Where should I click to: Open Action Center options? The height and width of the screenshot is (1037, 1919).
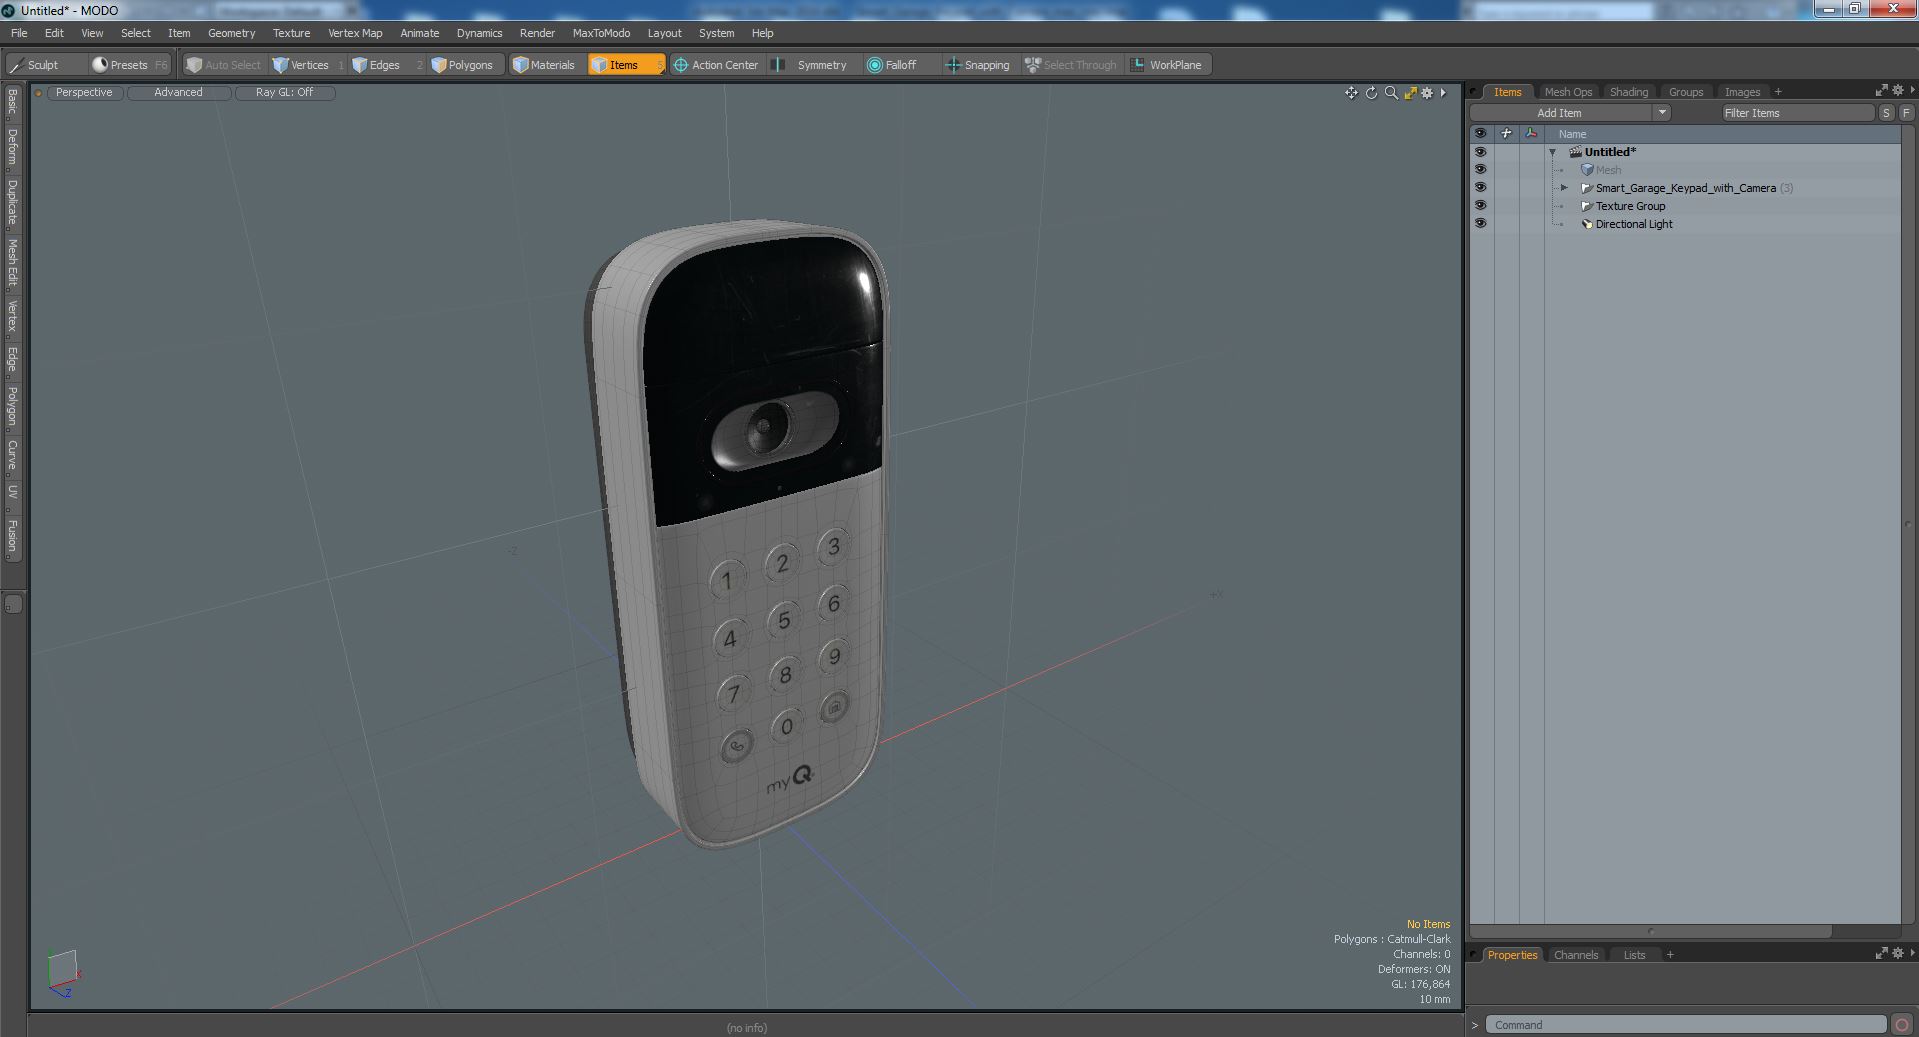716,65
